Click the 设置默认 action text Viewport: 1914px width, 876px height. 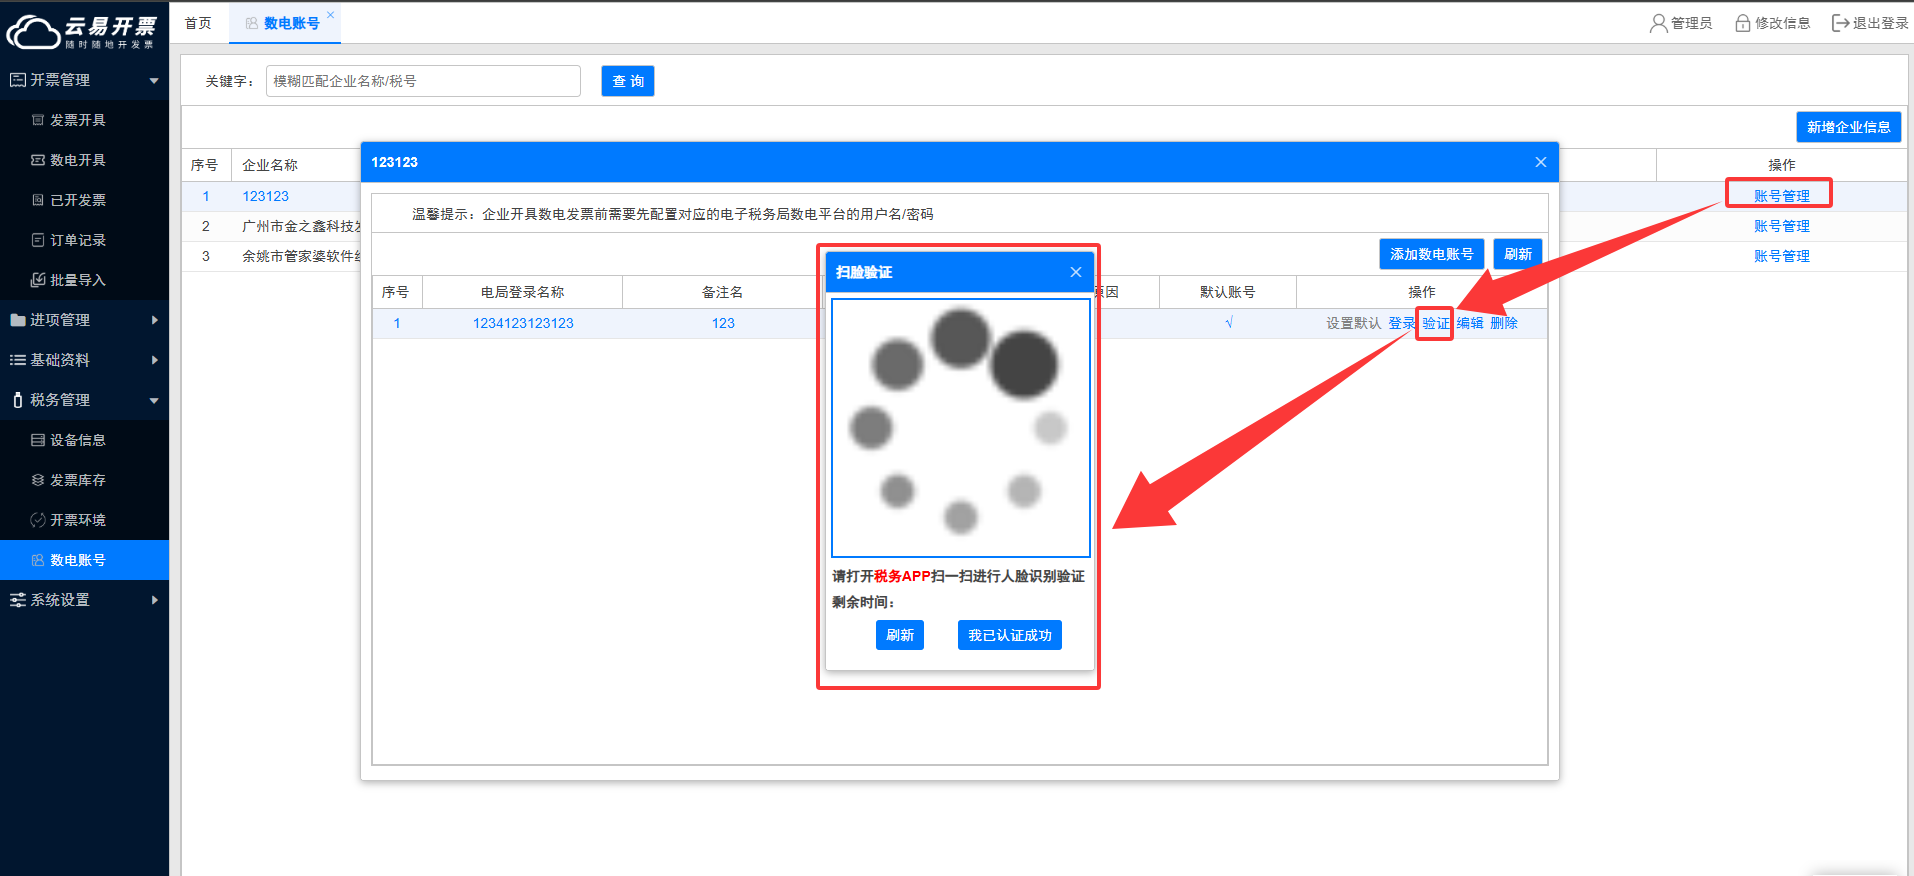(x=1354, y=323)
